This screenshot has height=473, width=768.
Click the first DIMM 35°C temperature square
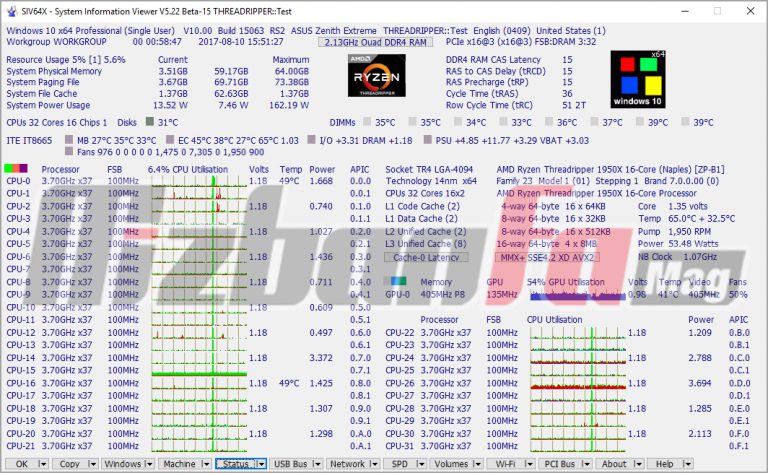pyautogui.click(x=366, y=123)
